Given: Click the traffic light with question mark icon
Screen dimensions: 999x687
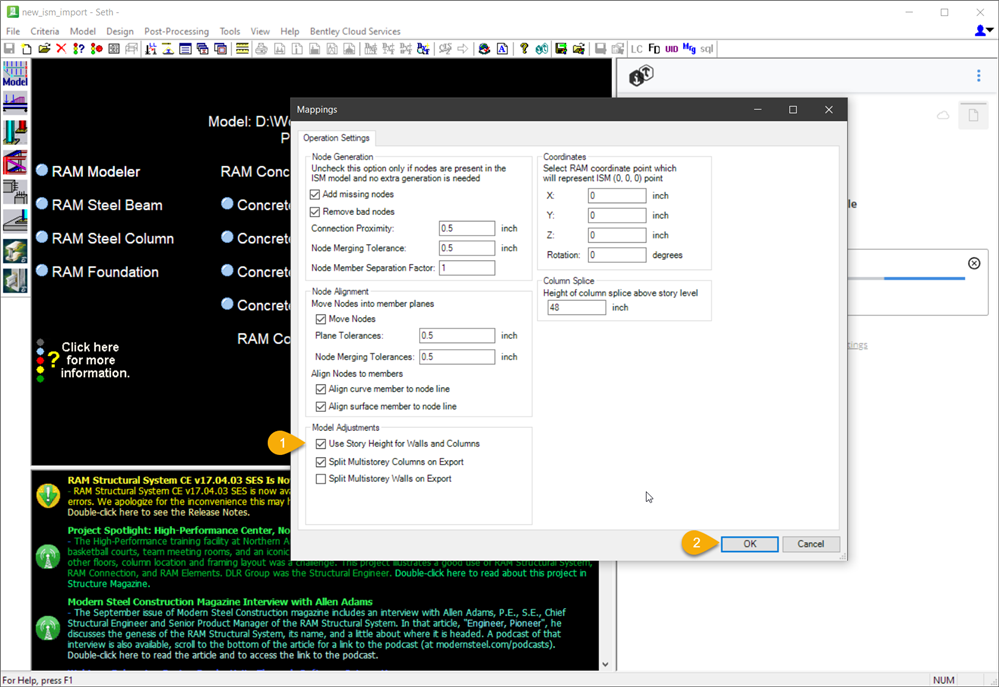Looking at the screenshot, I should coord(79,48).
